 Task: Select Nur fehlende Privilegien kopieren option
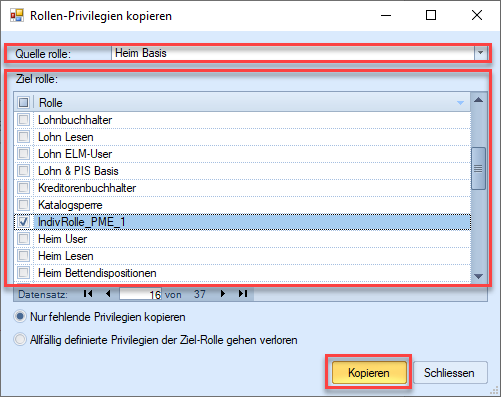(20, 316)
